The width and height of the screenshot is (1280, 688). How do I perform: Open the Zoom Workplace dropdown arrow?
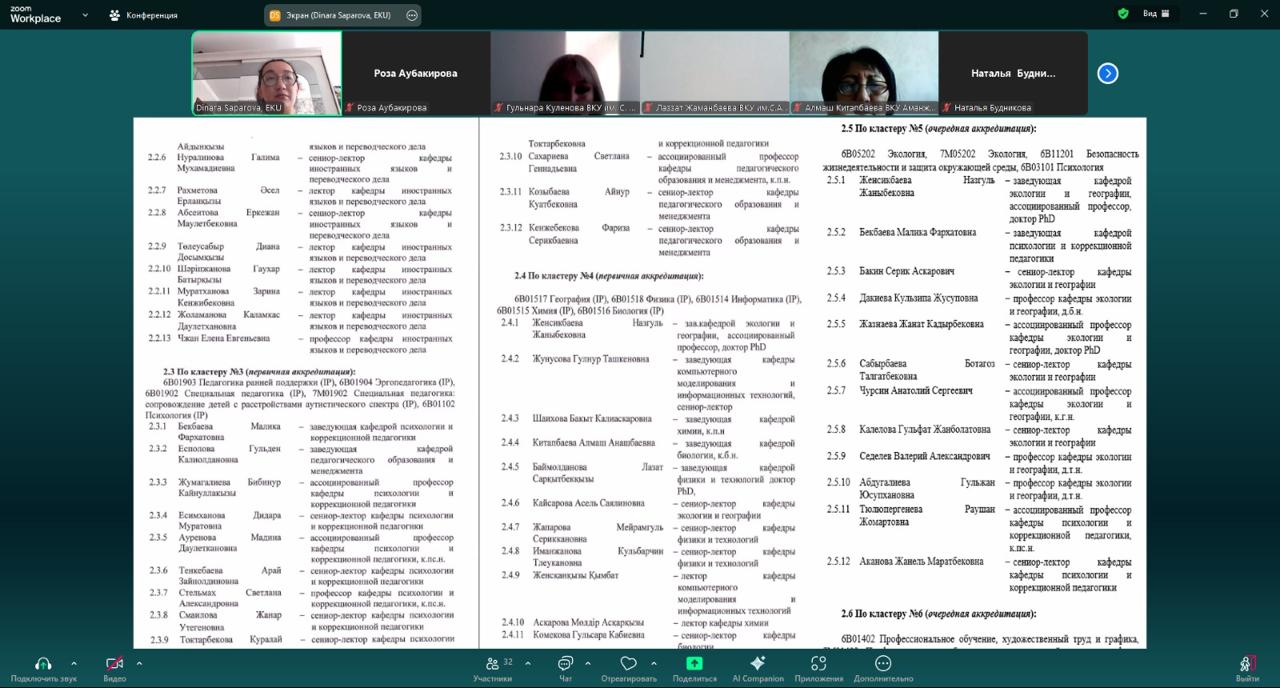(84, 15)
